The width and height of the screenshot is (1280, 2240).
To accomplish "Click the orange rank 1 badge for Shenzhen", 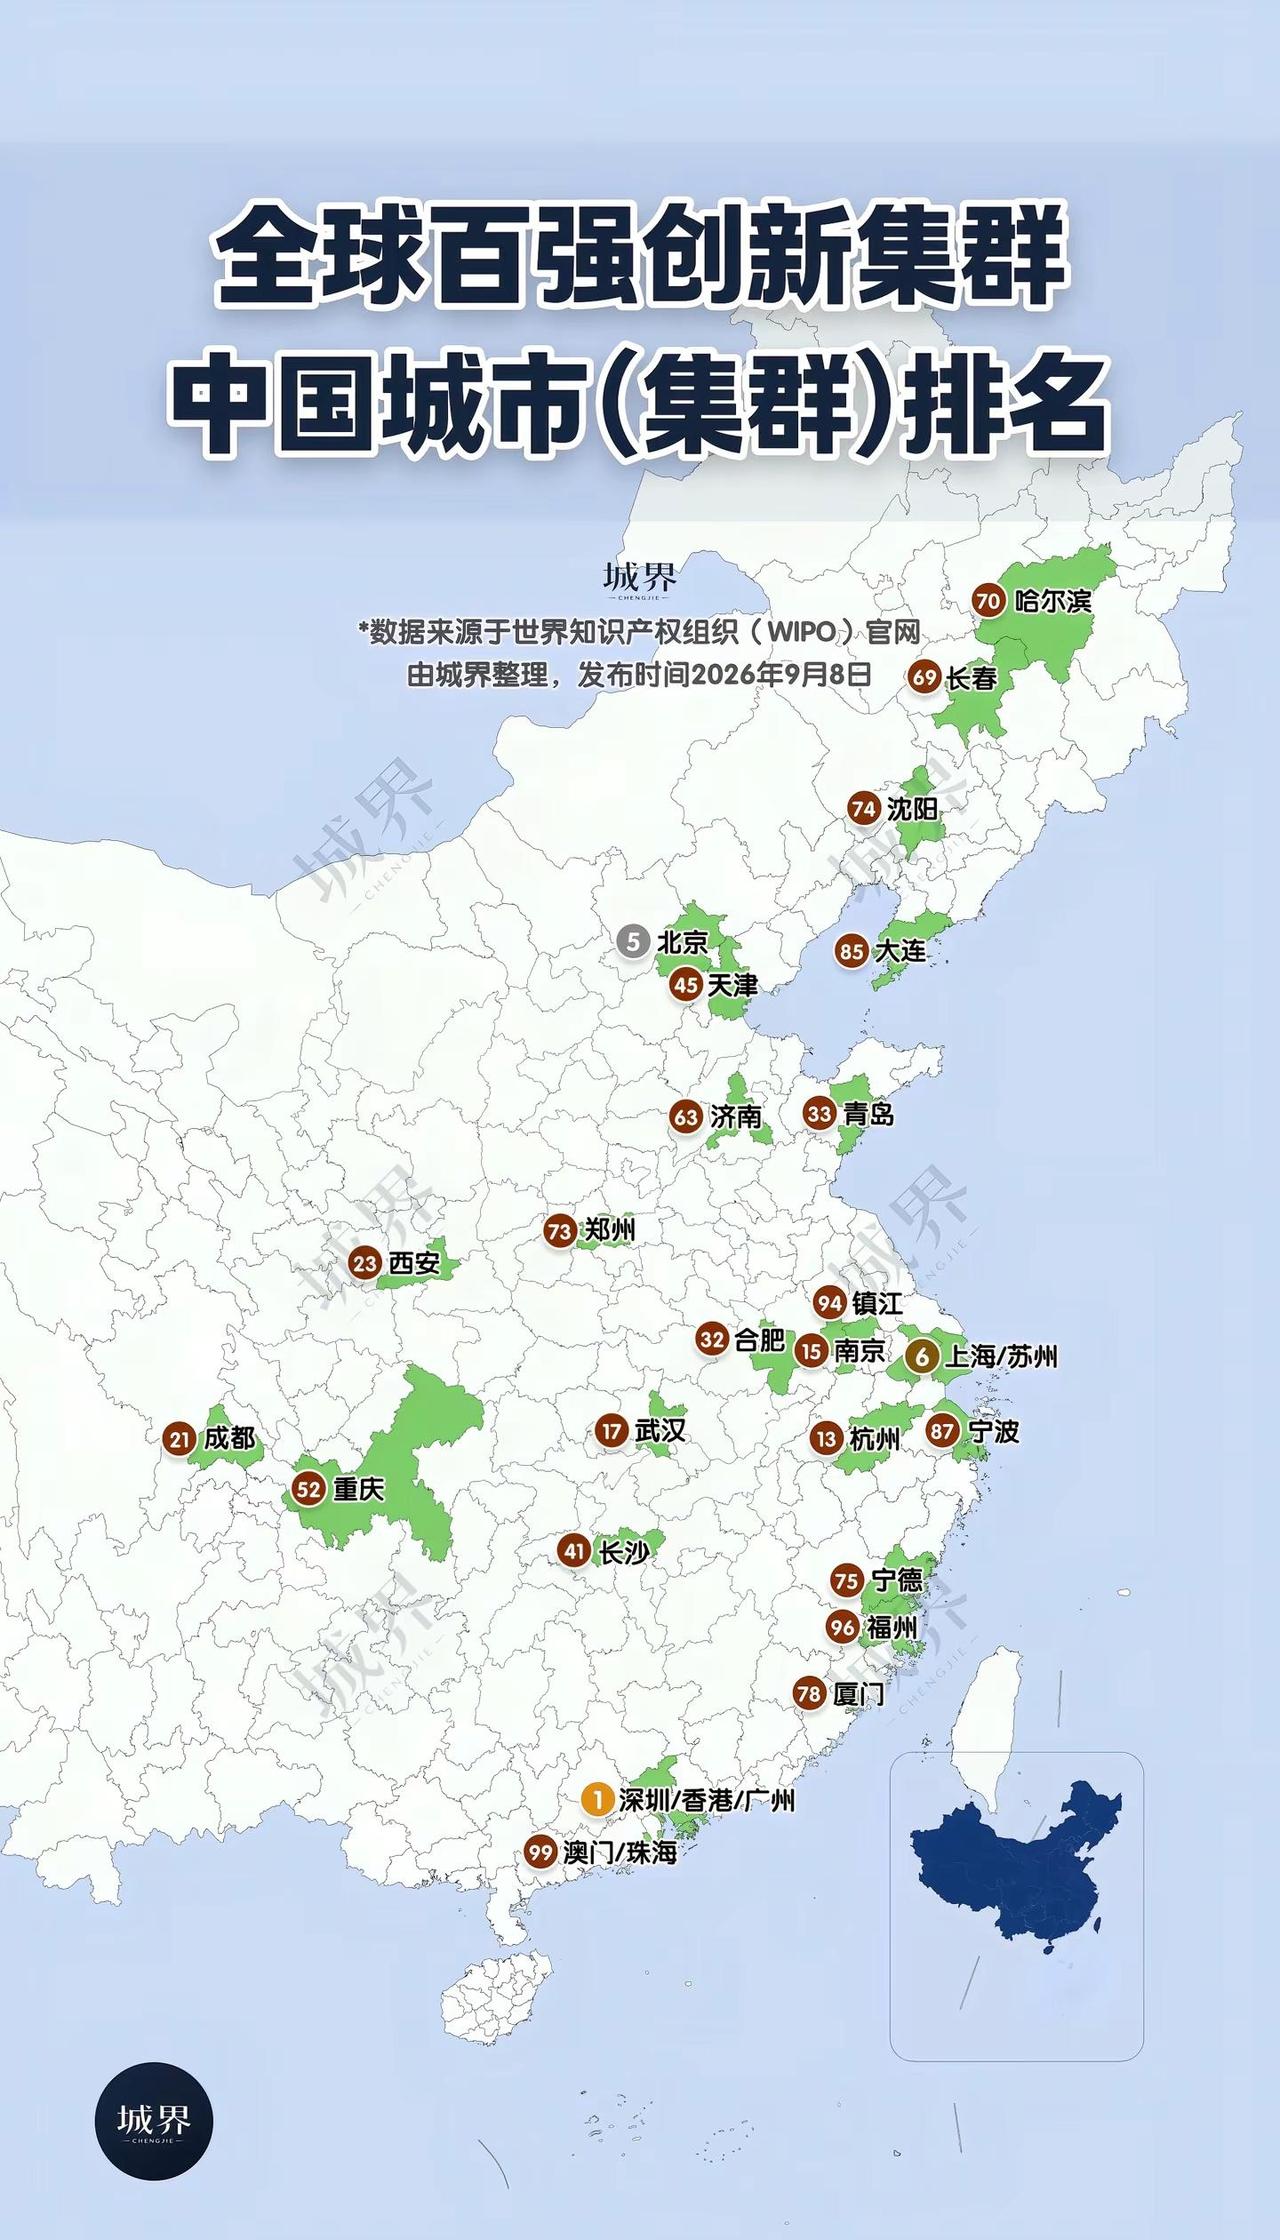I will [597, 1800].
